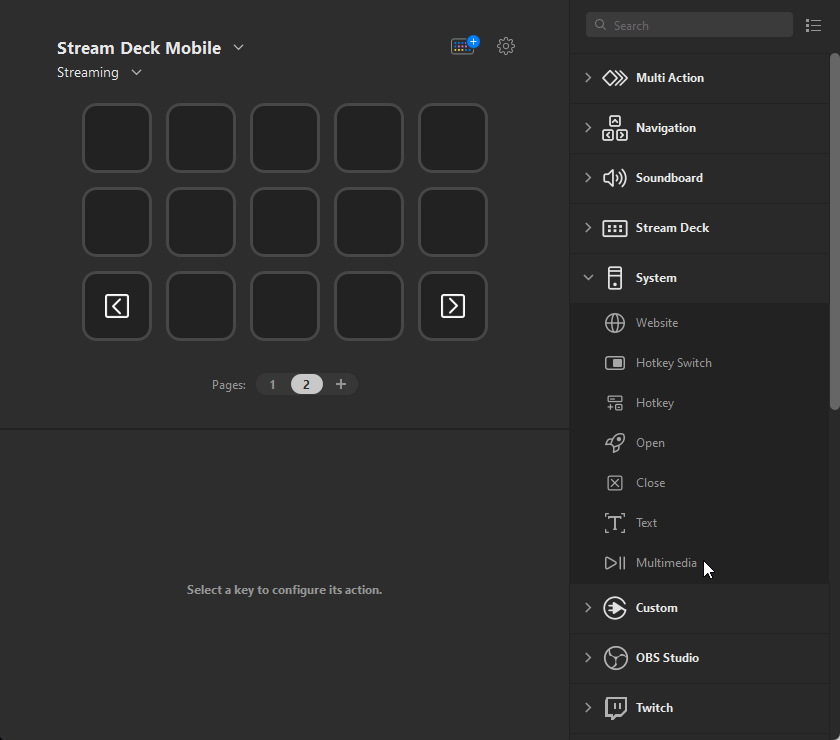Viewport: 840px width, 740px height.
Task: Add a new page with plus button
Action: [341, 384]
